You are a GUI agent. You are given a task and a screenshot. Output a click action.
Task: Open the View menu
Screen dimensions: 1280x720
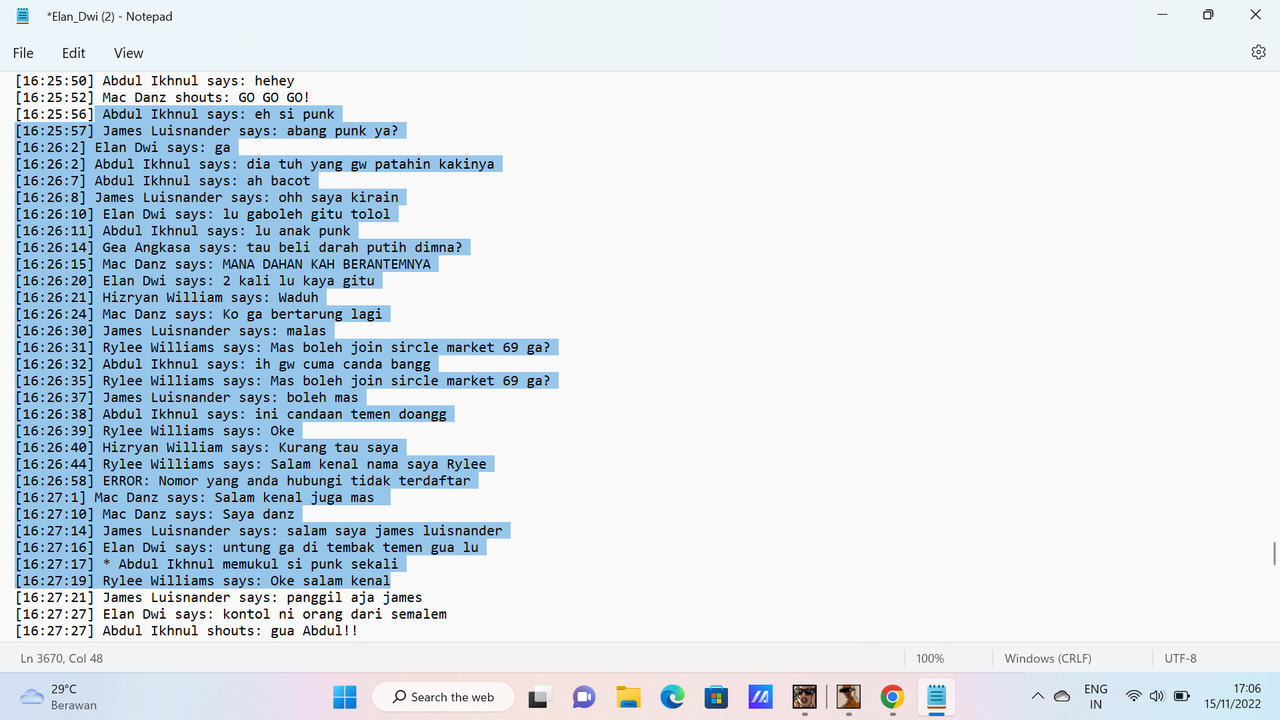pos(128,53)
